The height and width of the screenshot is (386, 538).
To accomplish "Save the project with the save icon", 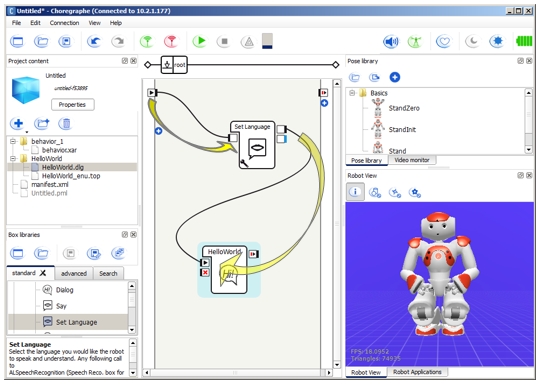I will coord(65,42).
